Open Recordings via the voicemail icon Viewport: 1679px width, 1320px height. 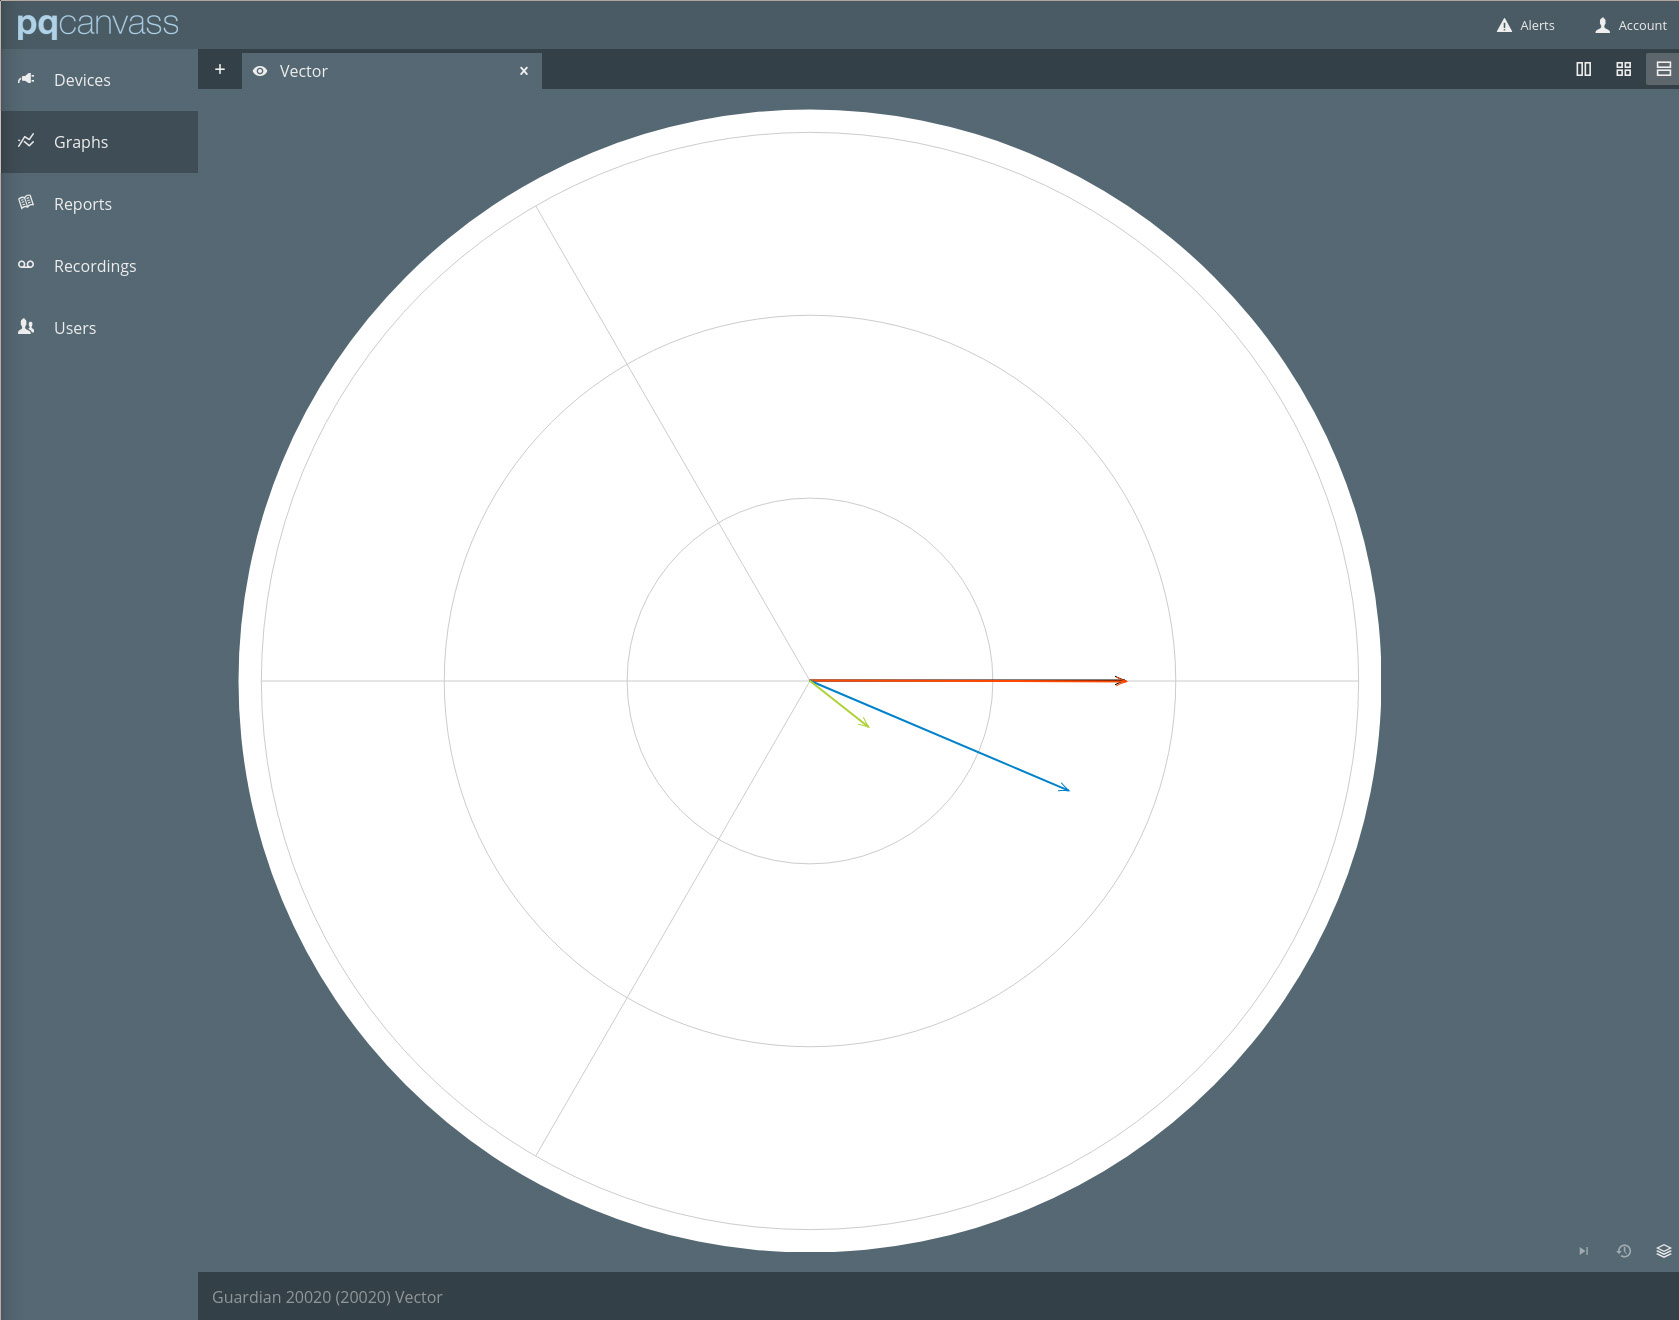tap(26, 265)
